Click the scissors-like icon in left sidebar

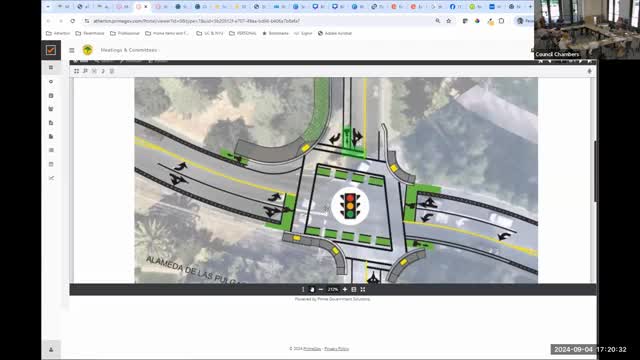[x=51, y=178]
